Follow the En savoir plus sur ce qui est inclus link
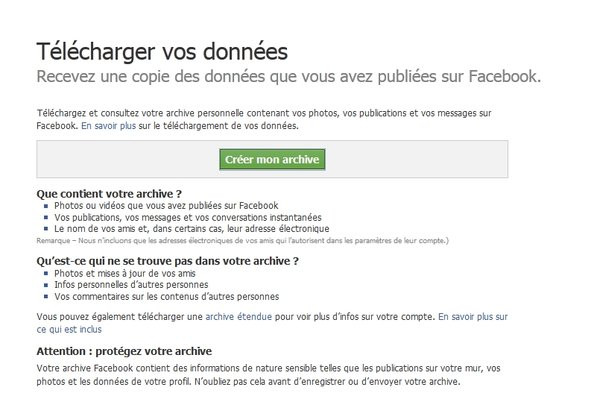This screenshot has width=600, height=396. pos(272,323)
